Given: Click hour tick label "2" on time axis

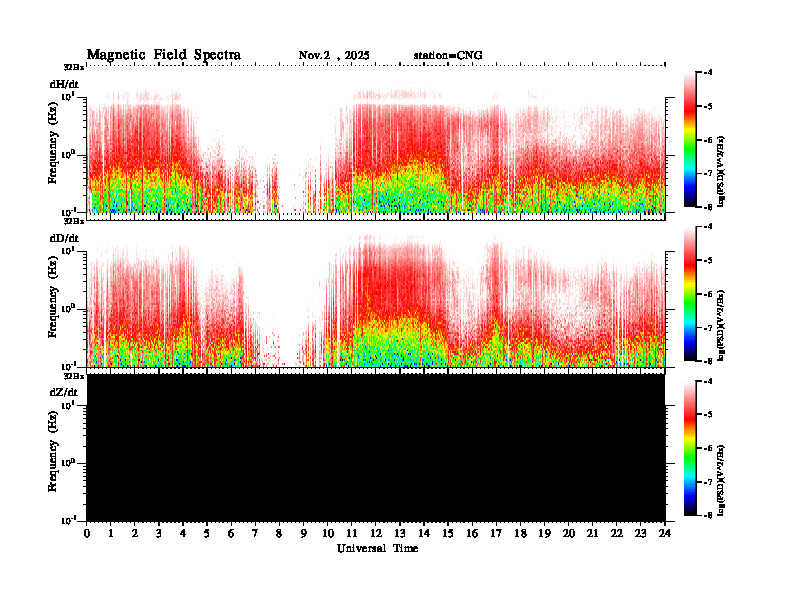Looking at the screenshot, I should tap(135, 534).
